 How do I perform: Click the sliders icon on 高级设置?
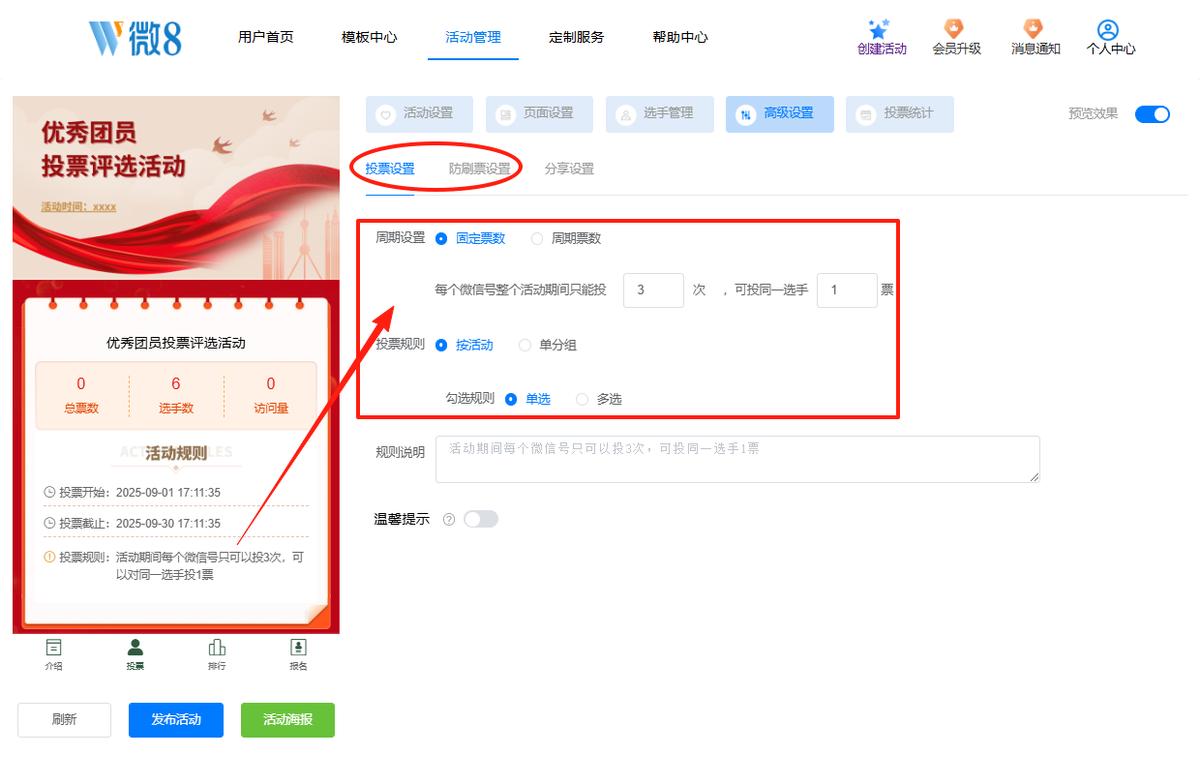pos(745,115)
